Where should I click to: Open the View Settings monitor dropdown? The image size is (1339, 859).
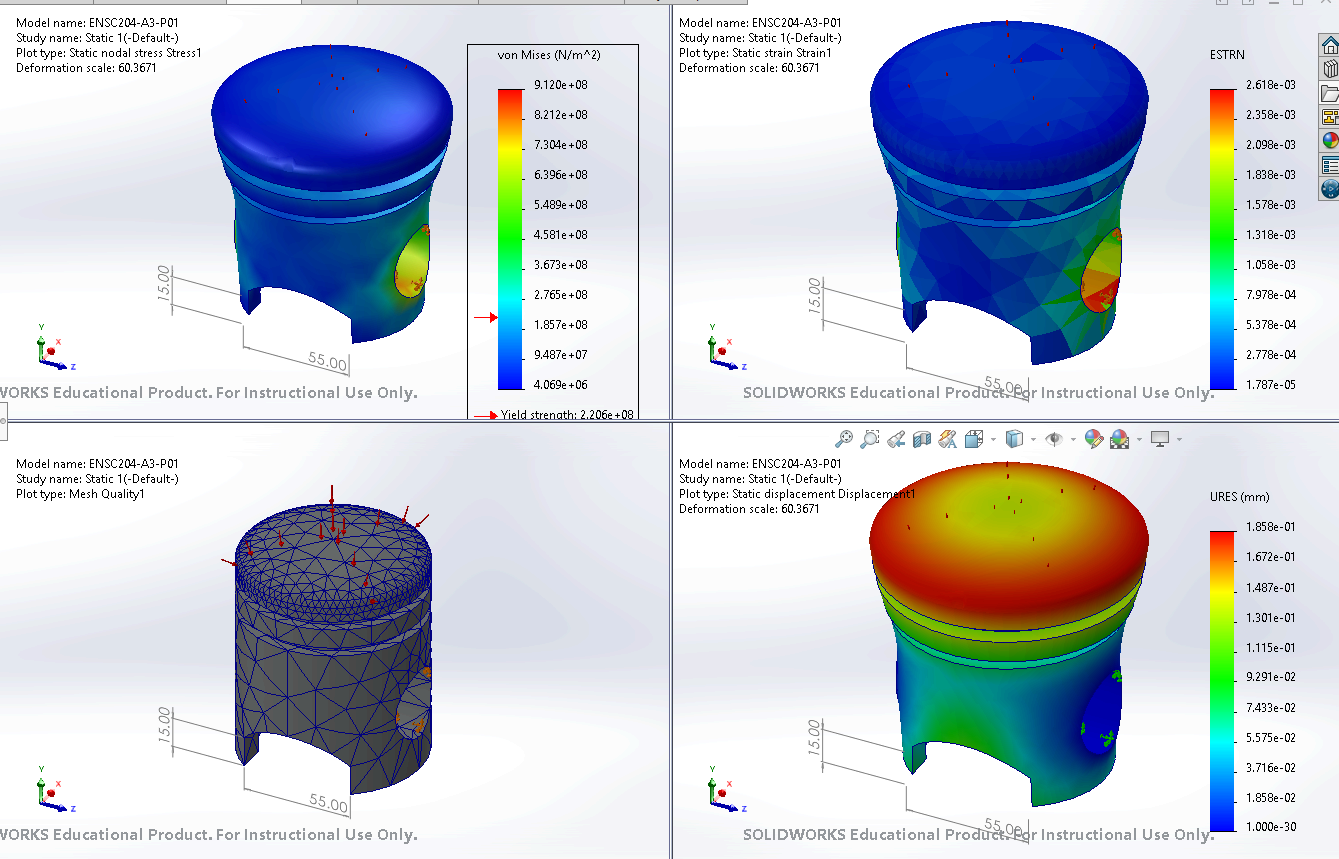point(1166,439)
